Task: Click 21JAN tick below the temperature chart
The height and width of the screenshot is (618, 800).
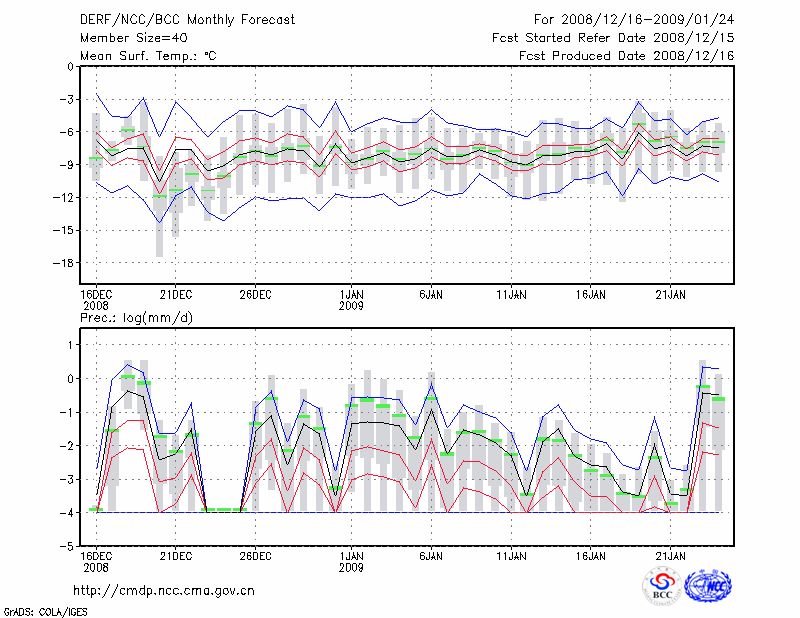Action: pos(671,294)
